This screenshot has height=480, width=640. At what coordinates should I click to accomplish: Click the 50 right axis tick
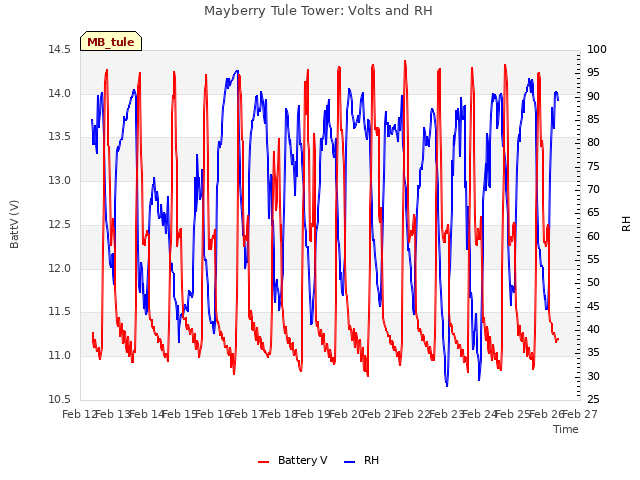tap(593, 282)
